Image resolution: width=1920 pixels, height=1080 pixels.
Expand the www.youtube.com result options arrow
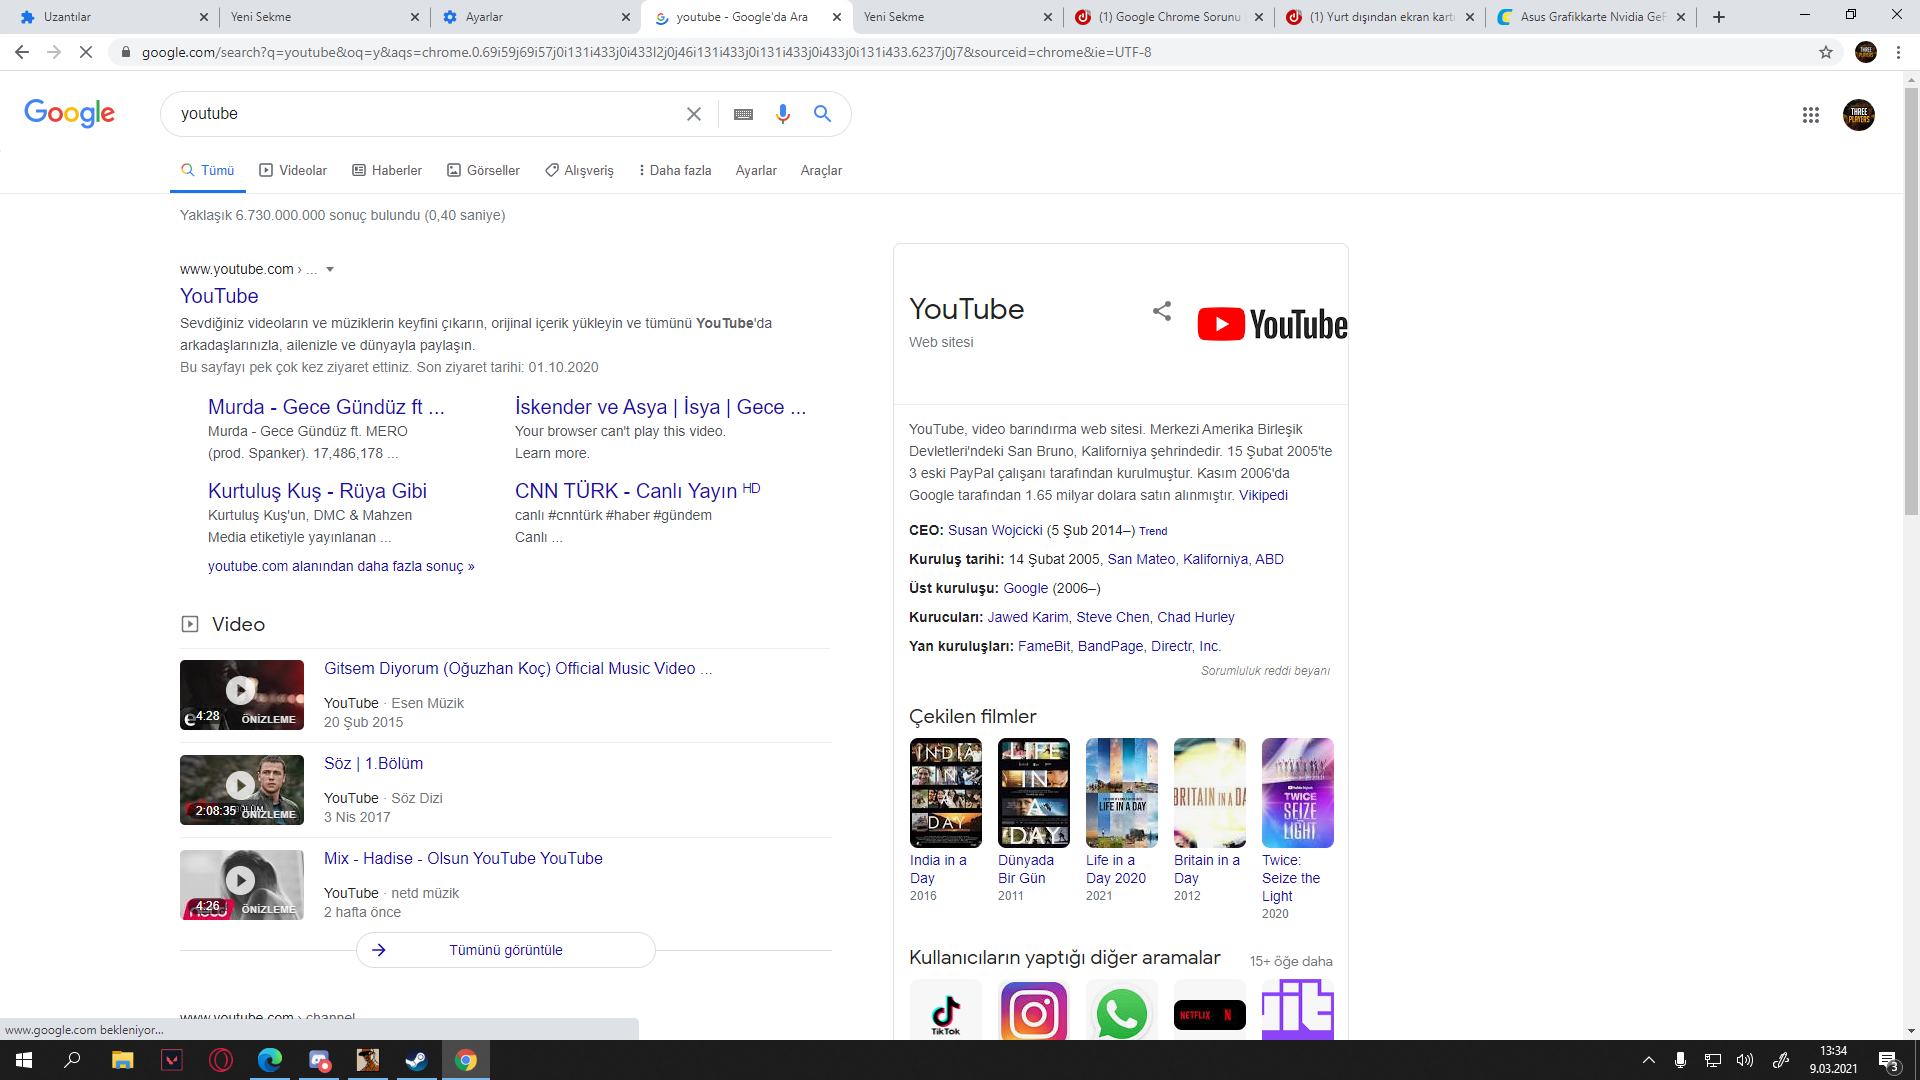330,269
